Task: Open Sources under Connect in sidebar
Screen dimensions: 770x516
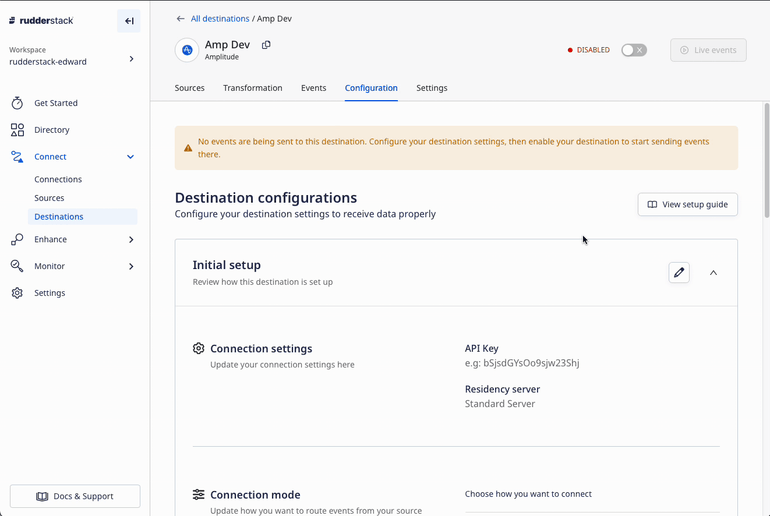Action: point(49,198)
